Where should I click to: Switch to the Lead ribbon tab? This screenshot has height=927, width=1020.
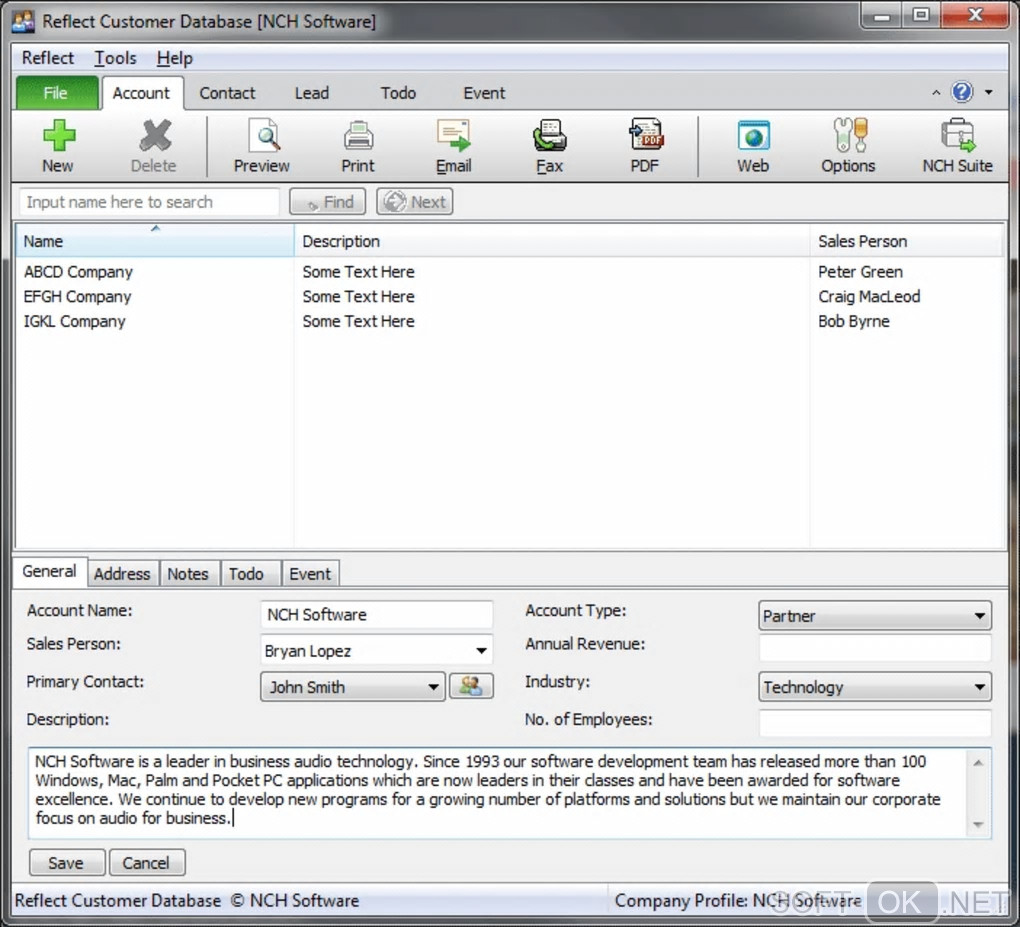tap(312, 93)
